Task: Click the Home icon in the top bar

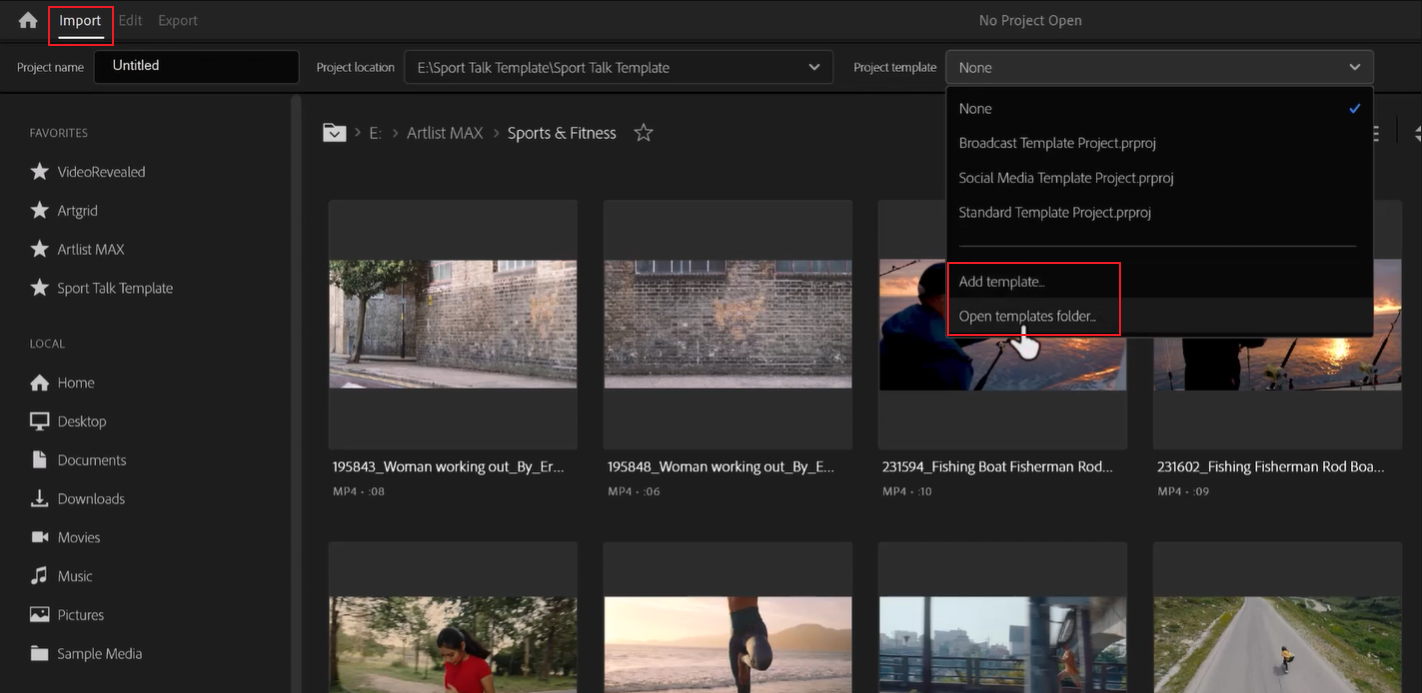Action: pyautogui.click(x=26, y=19)
